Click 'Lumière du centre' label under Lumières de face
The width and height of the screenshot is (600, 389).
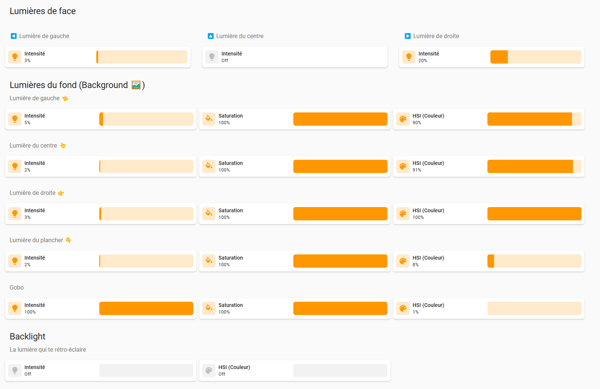point(240,36)
